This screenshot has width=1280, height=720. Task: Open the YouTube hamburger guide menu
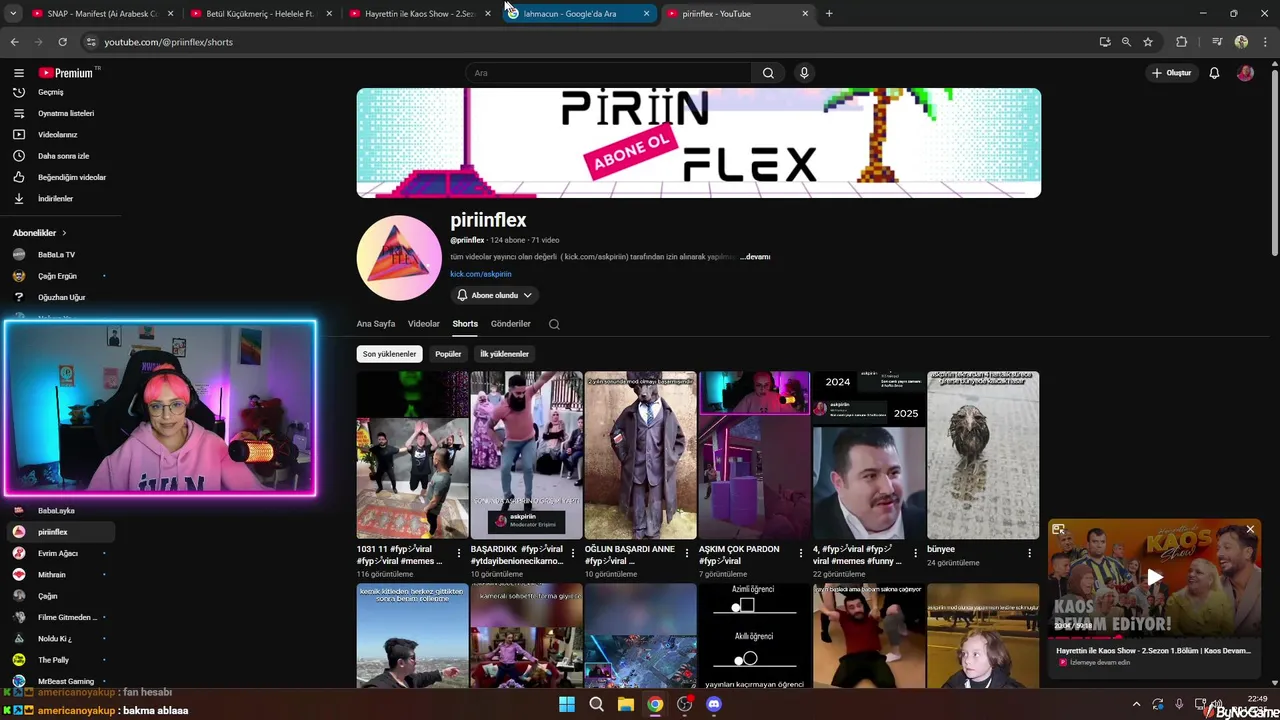tap(18, 73)
